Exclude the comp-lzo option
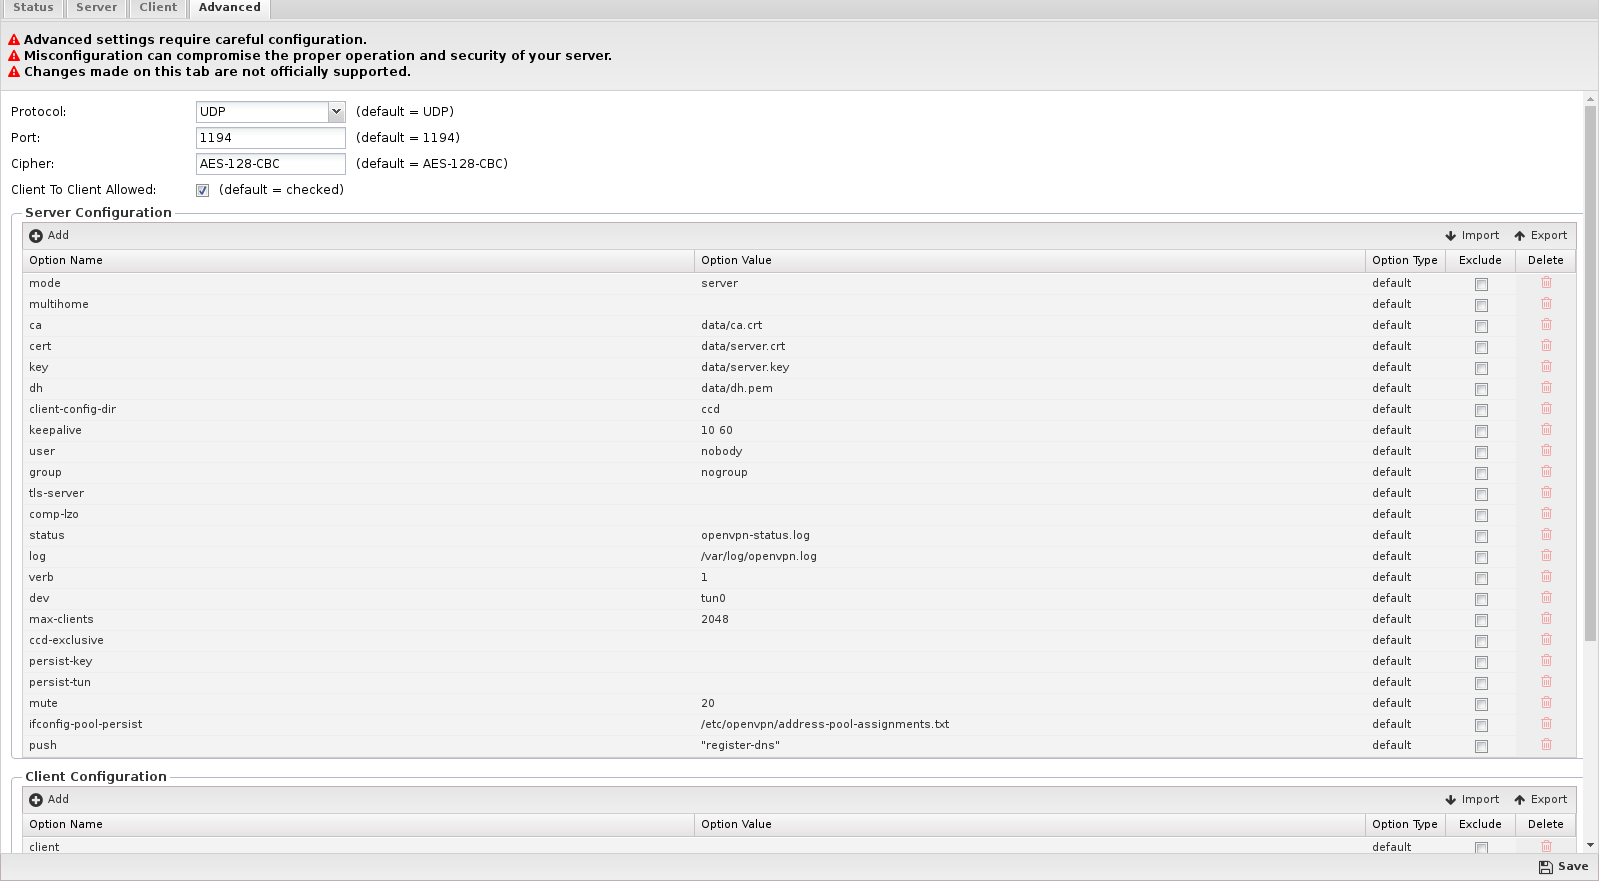The height and width of the screenshot is (881, 1599). pos(1481,515)
